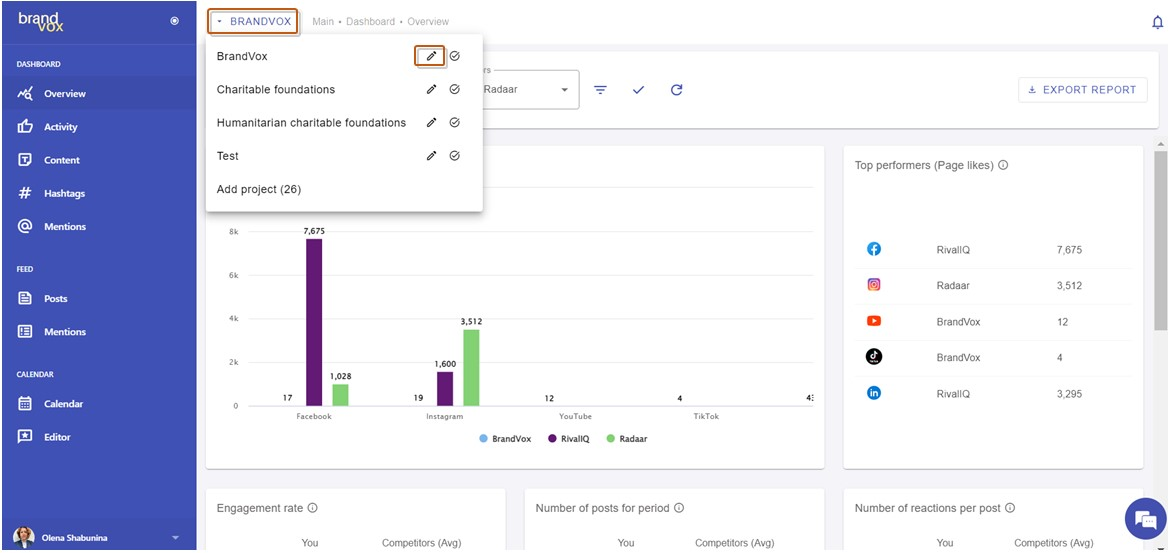The width and height of the screenshot is (1175, 553).
Task: Show info for Number of posts for period
Action: pyautogui.click(x=679, y=508)
